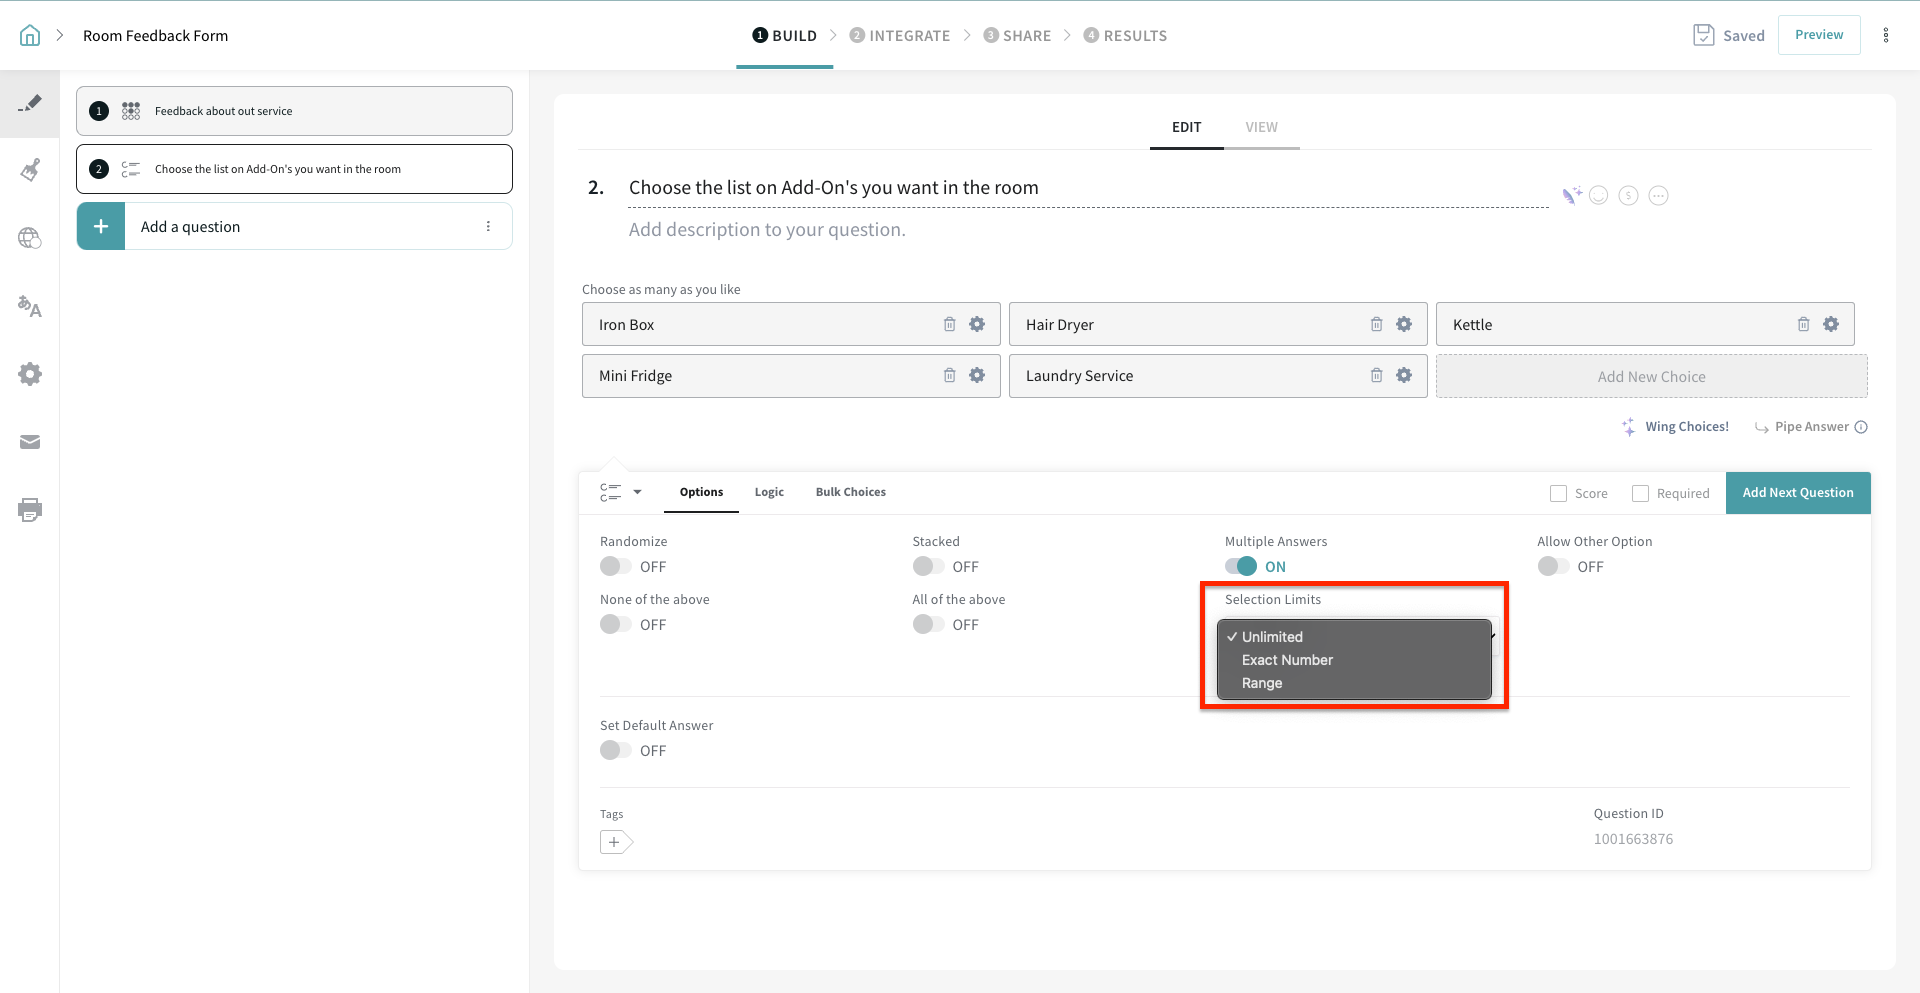Switch to the Logic tab
Viewport: 1920px width, 993px height.
pos(769,492)
